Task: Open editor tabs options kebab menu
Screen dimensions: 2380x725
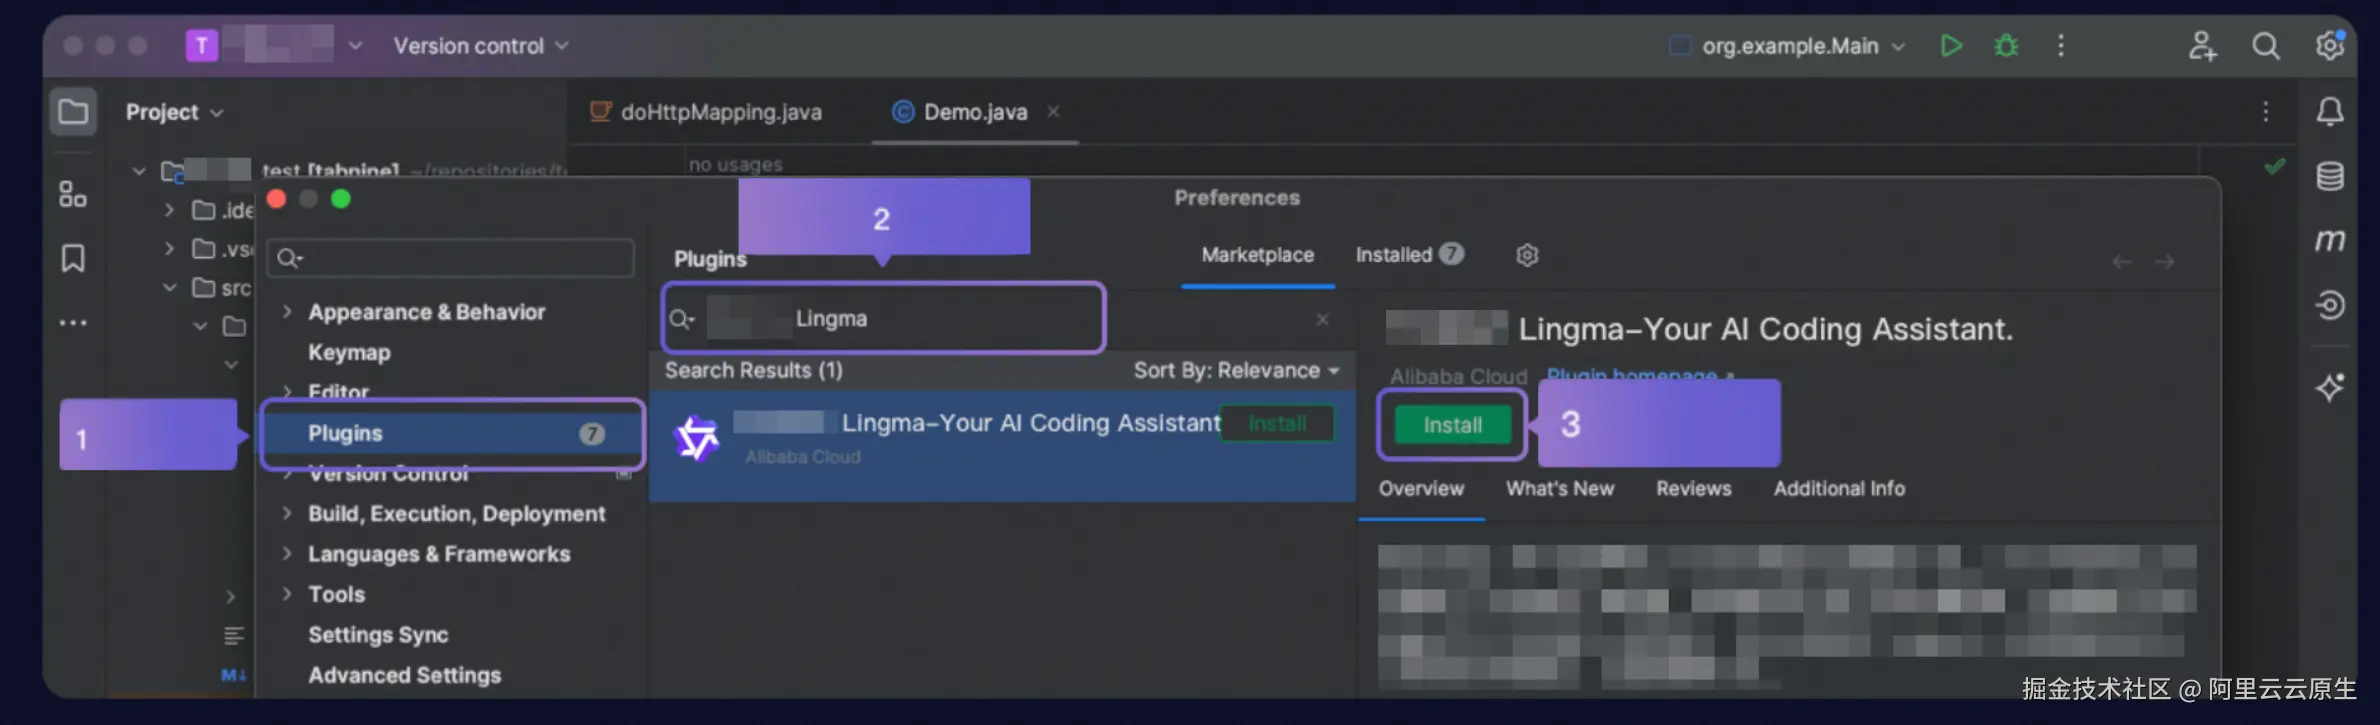Action: tap(2266, 112)
